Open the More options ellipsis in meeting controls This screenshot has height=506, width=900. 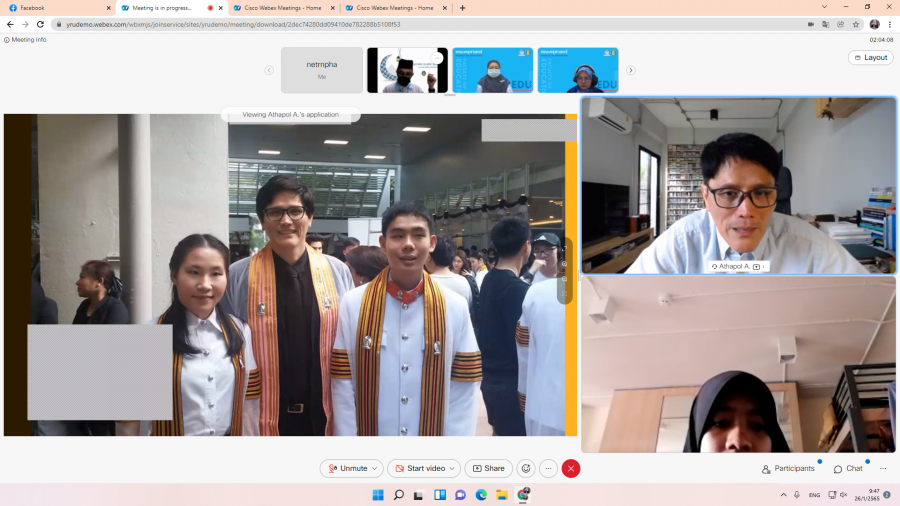click(x=548, y=468)
